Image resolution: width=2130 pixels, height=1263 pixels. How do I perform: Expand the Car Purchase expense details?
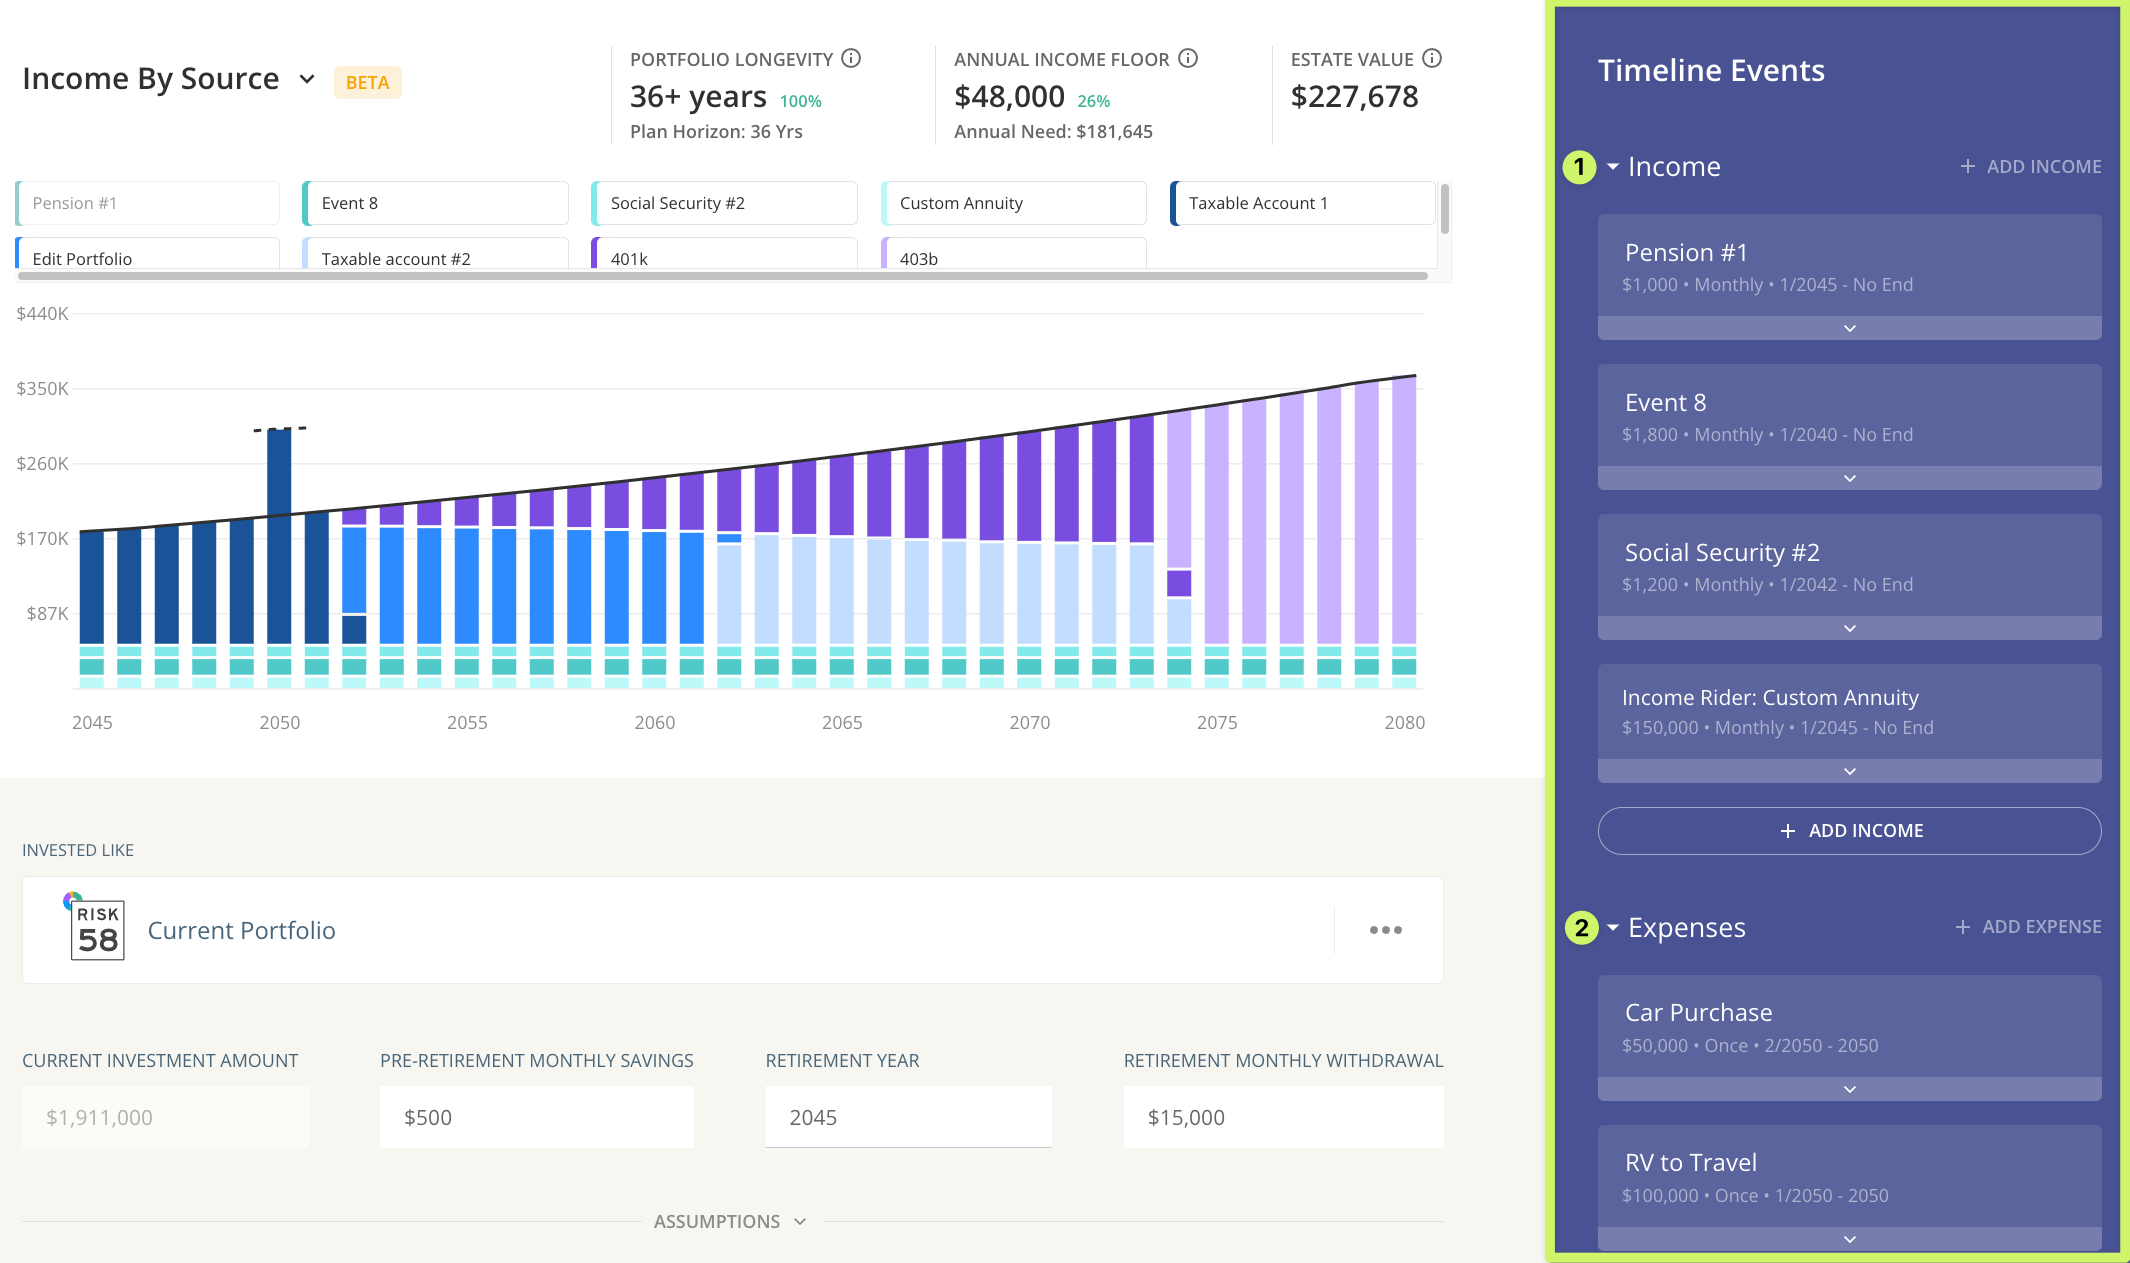tap(1848, 1089)
